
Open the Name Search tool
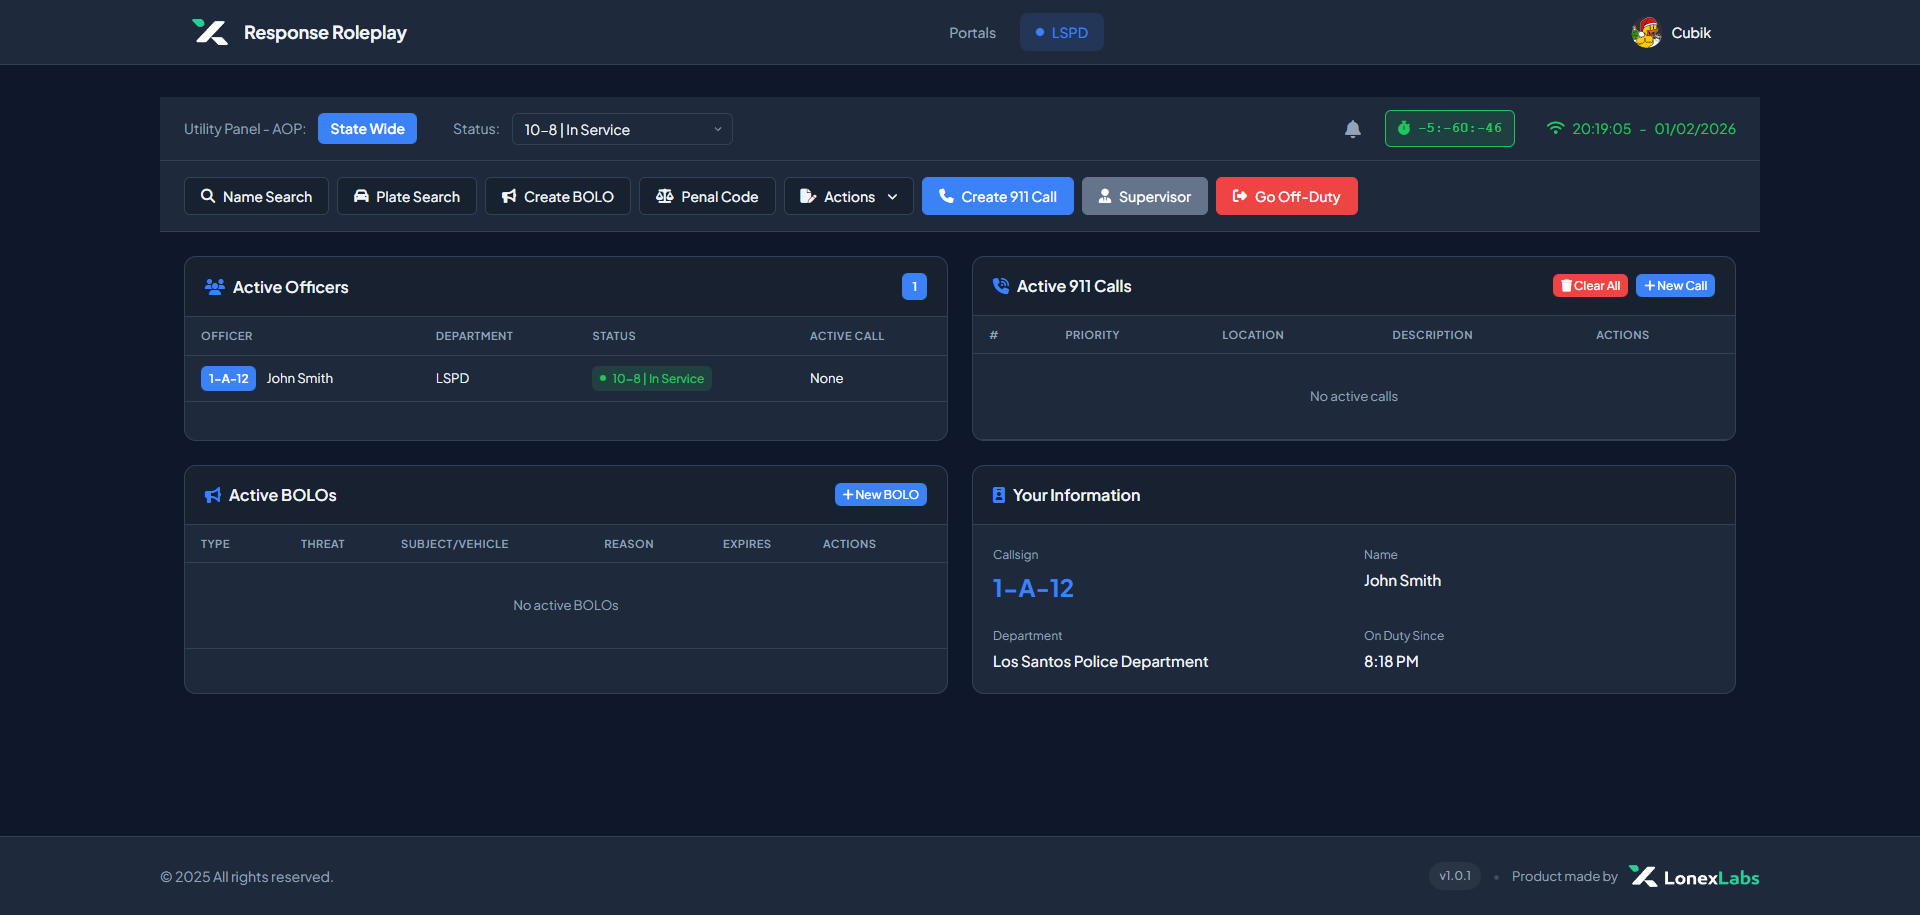click(x=256, y=196)
